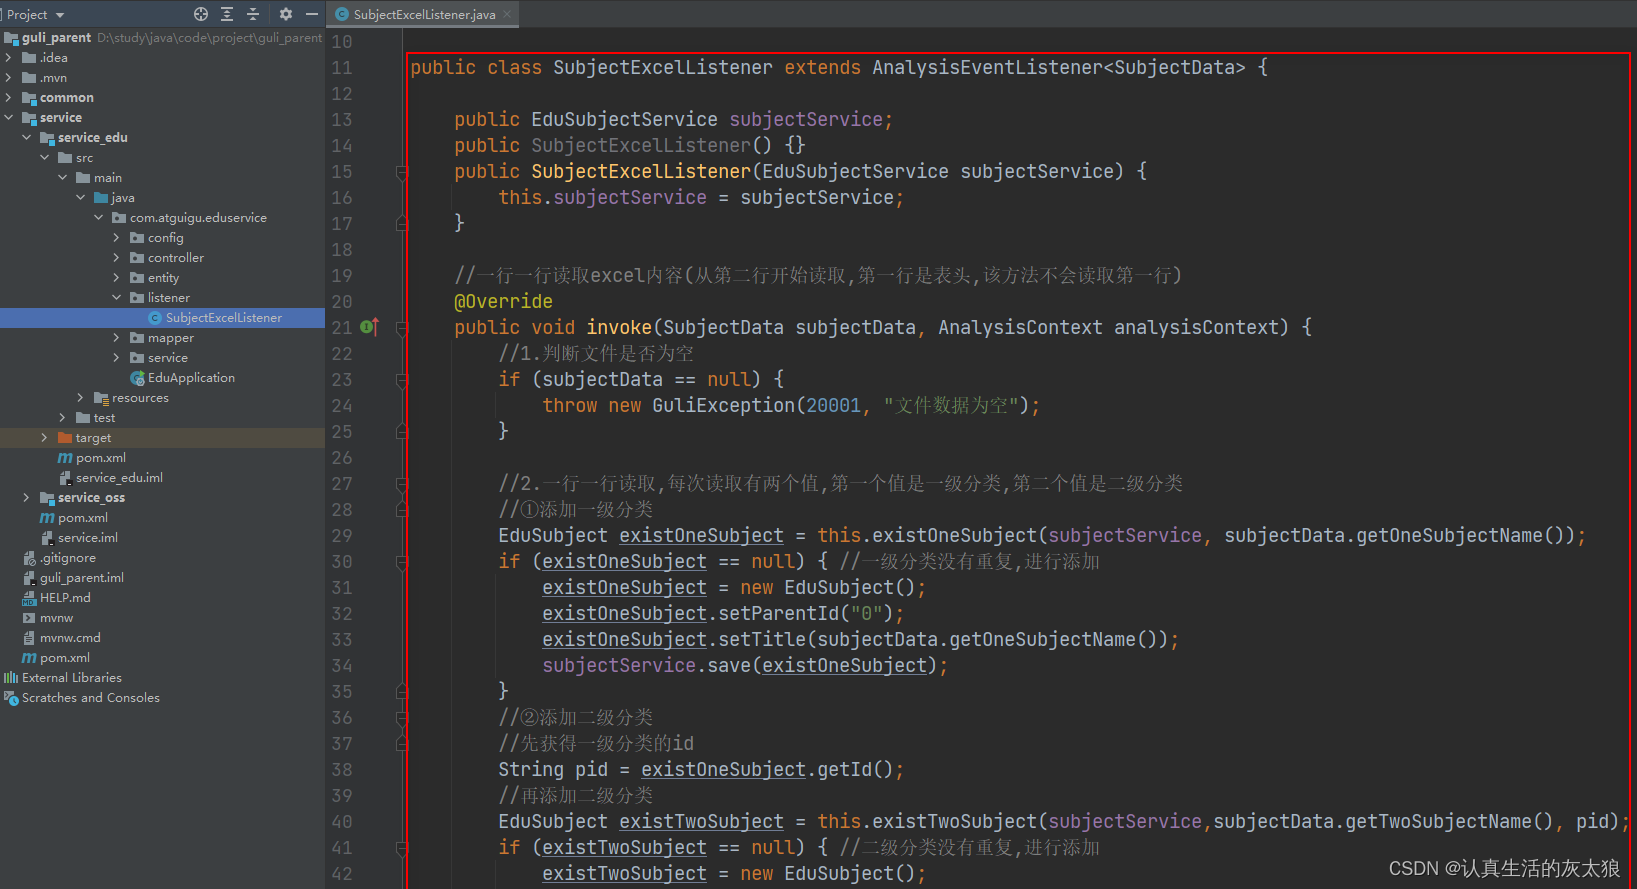Fold the constructor at line 15

[x=401, y=172]
